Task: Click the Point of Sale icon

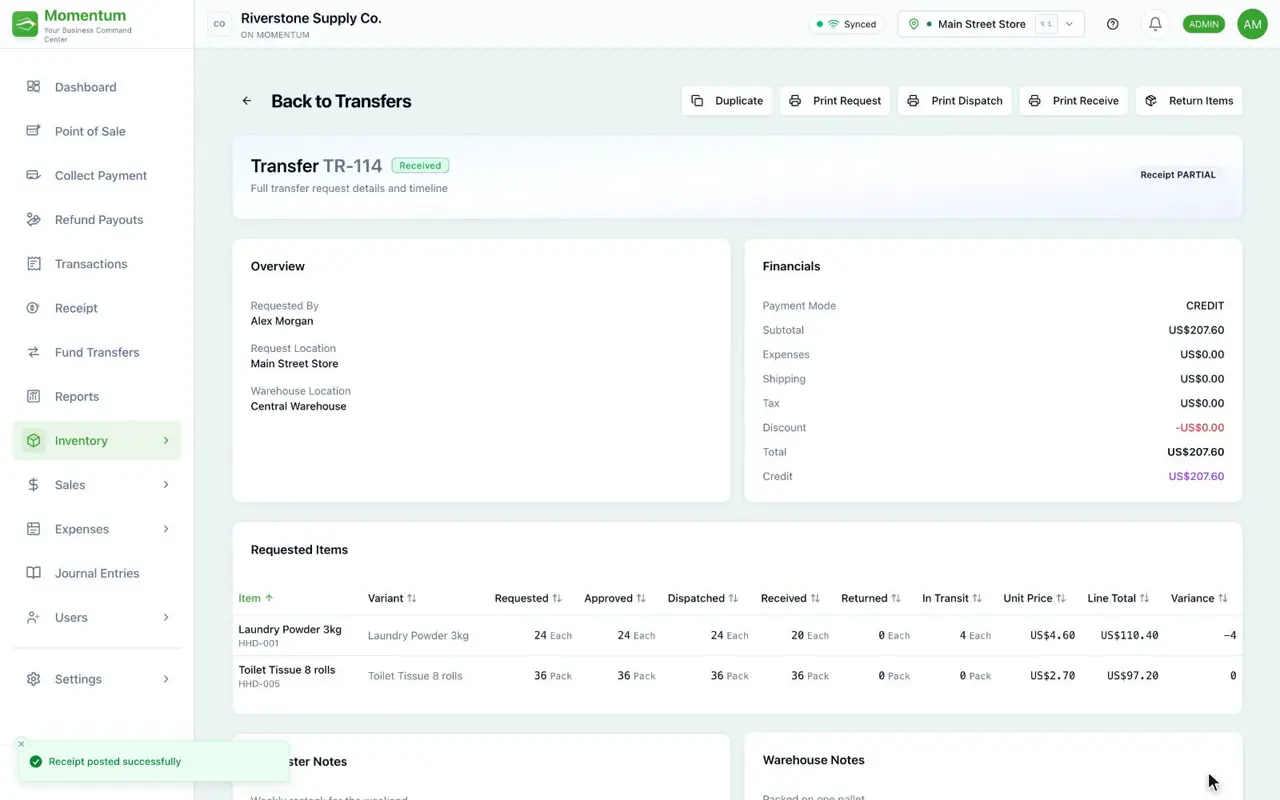Action: (x=34, y=131)
